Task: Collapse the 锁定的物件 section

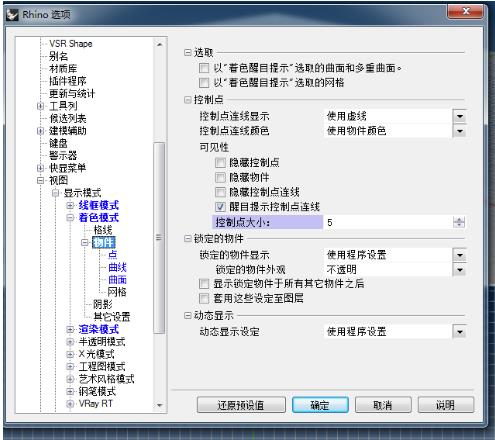Action: (x=188, y=239)
